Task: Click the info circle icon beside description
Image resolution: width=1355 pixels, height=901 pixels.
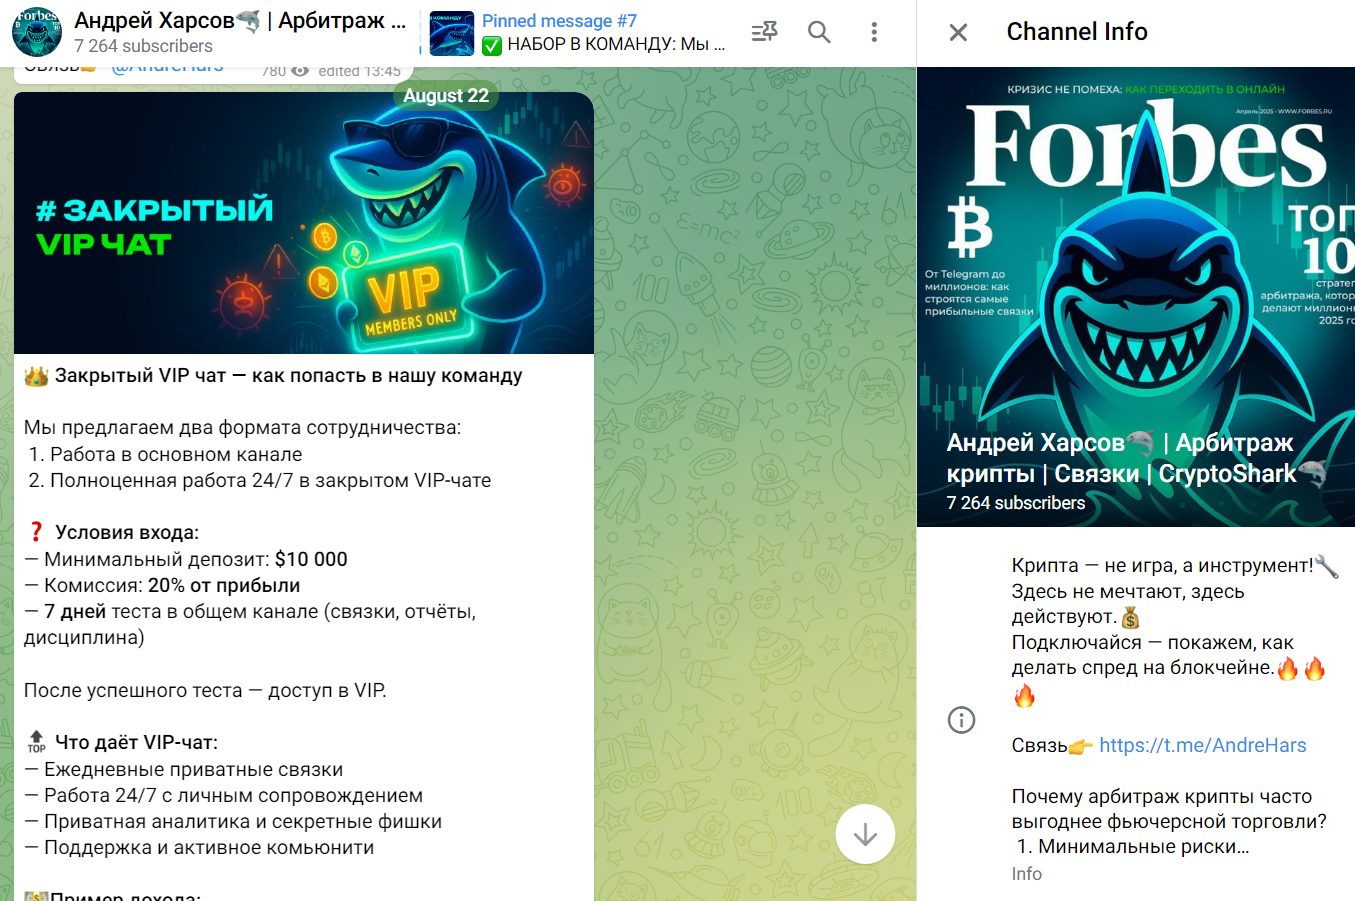Action: tap(961, 720)
